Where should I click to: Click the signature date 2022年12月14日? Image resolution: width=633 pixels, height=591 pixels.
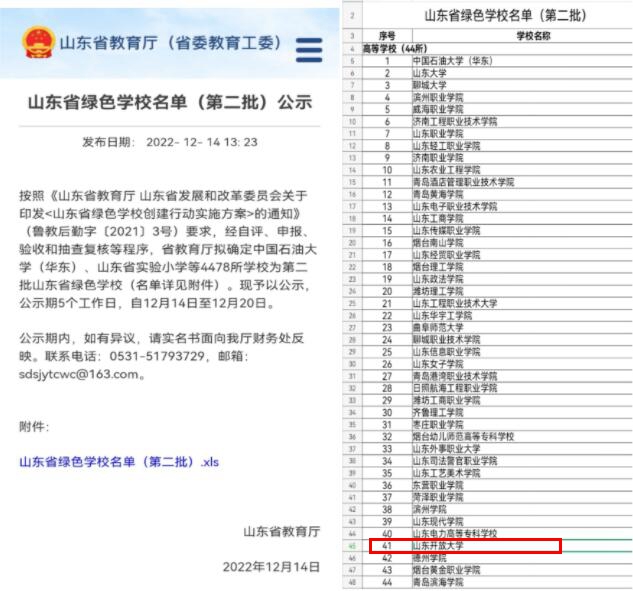(x=271, y=567)
